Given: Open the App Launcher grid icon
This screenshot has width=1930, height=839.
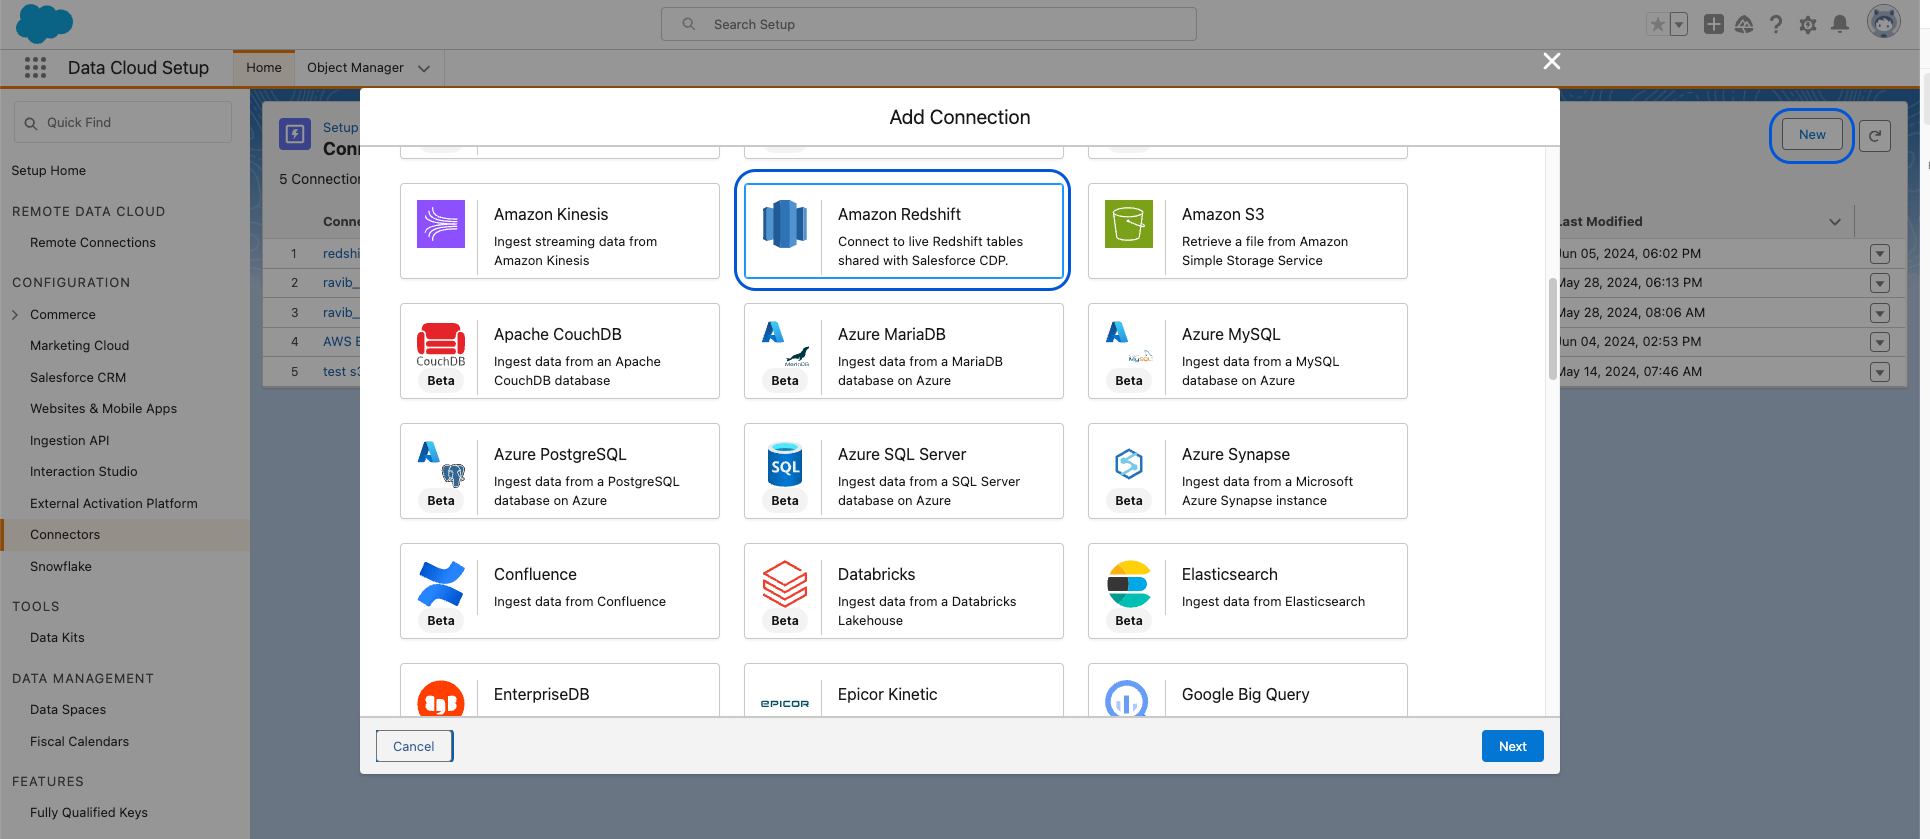Looking at the screenshot, I should coord(36,67).
